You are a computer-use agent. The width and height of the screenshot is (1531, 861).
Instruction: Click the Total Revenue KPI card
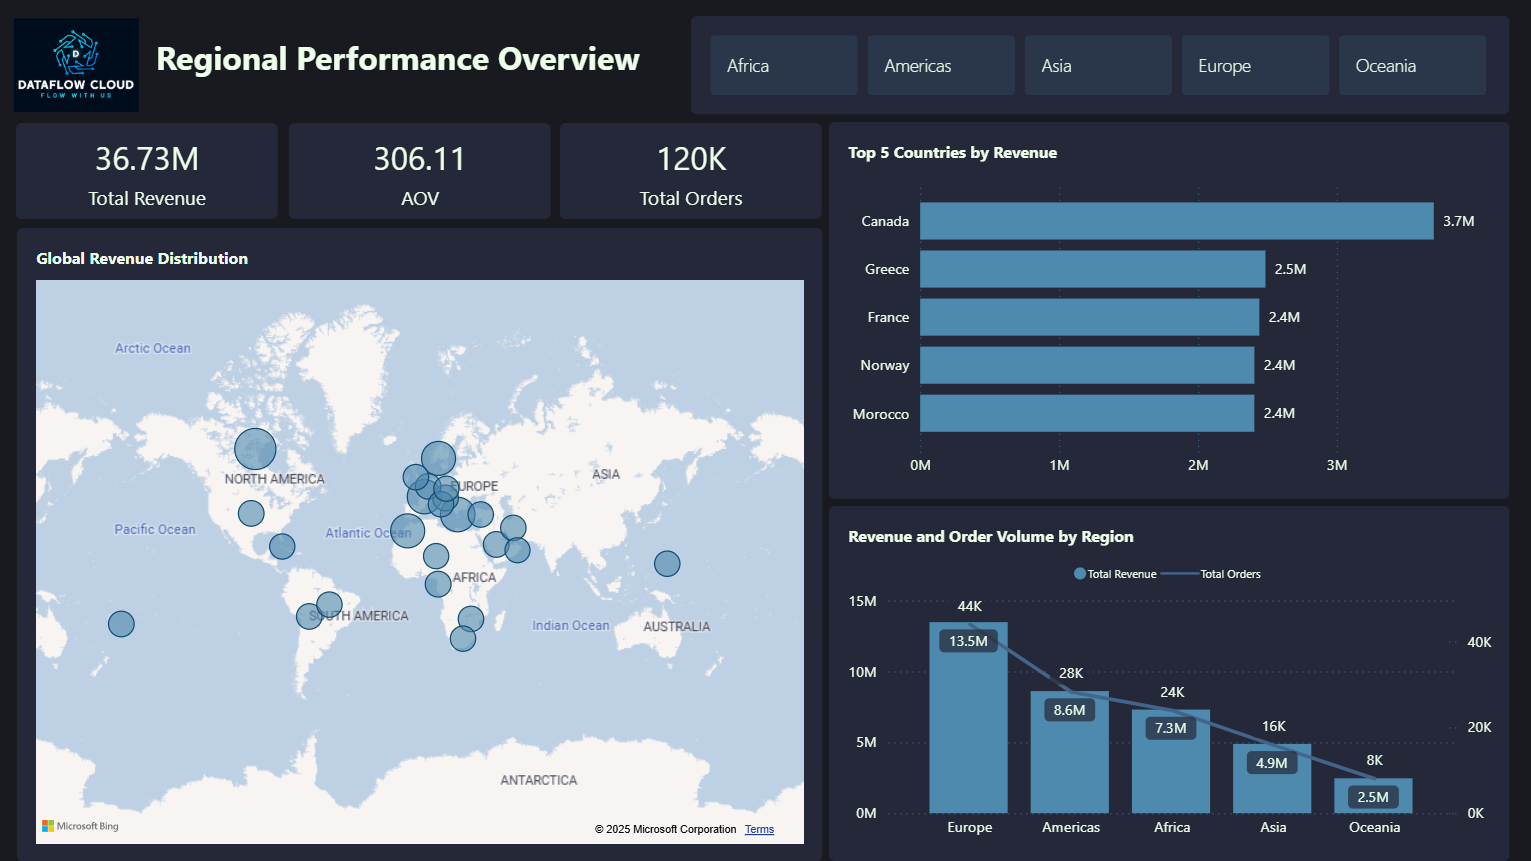click(x=146, y=171)
